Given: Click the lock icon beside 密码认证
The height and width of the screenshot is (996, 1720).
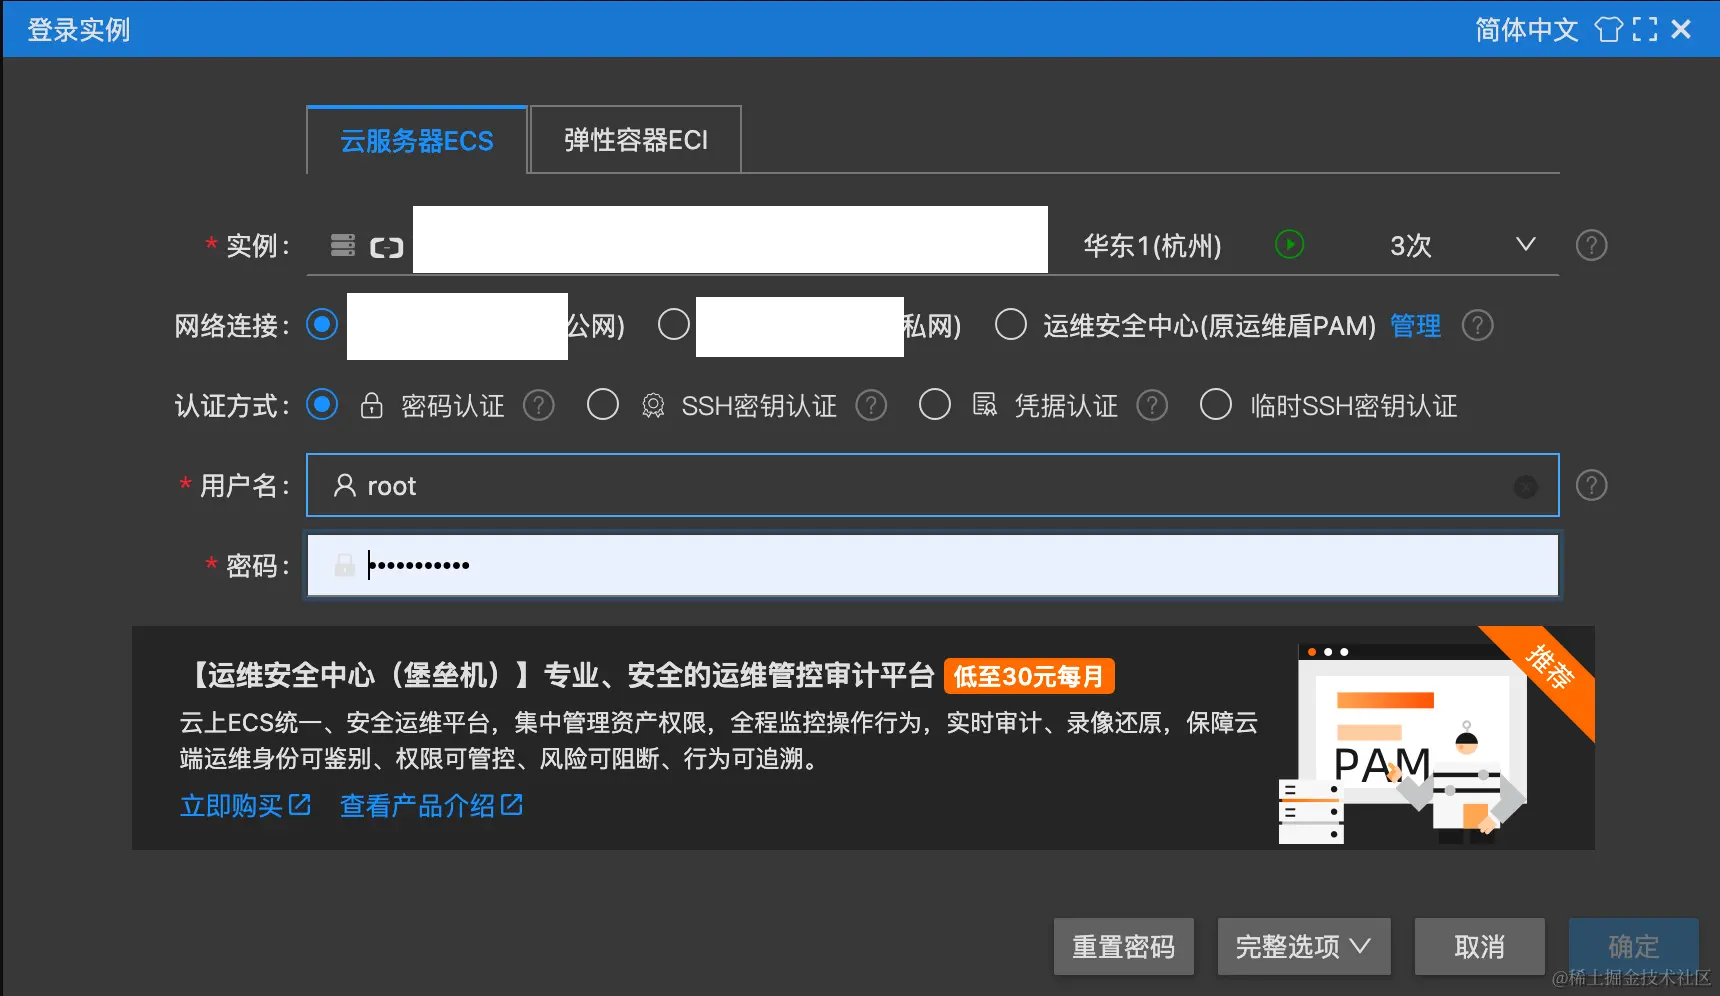Looking at the screenshot, I should 371,405.
